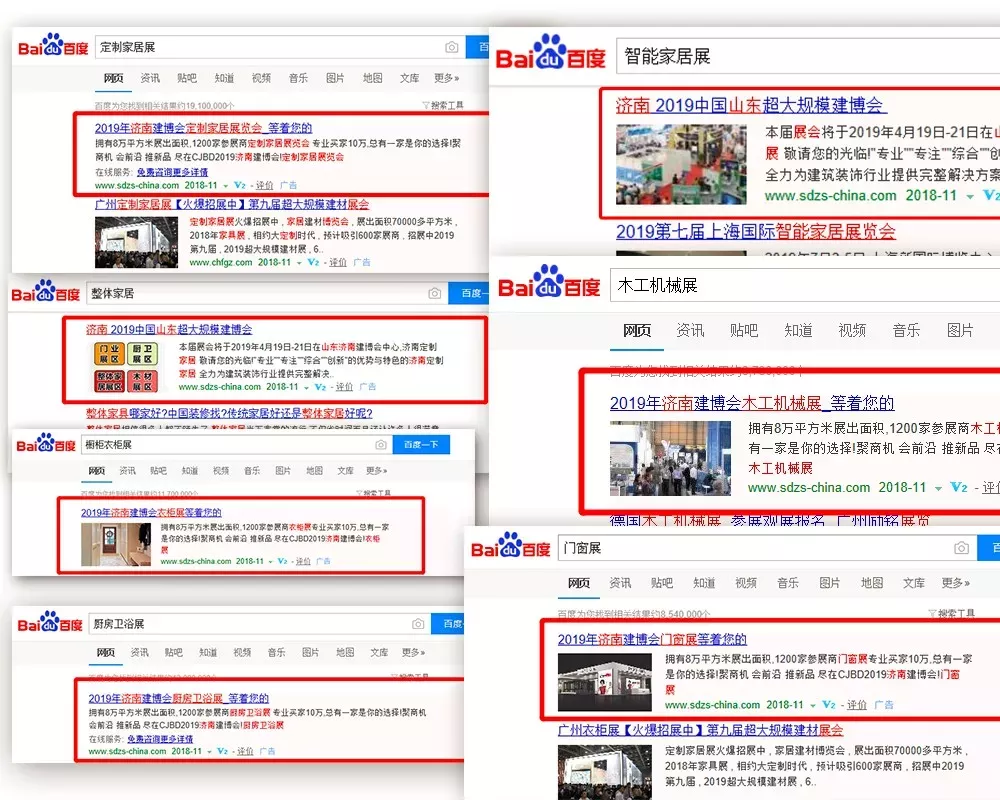Open camera image search in the 厨房卫浴展 box
The width and height of the screenshot is (1000, 800).
point(418,624)
